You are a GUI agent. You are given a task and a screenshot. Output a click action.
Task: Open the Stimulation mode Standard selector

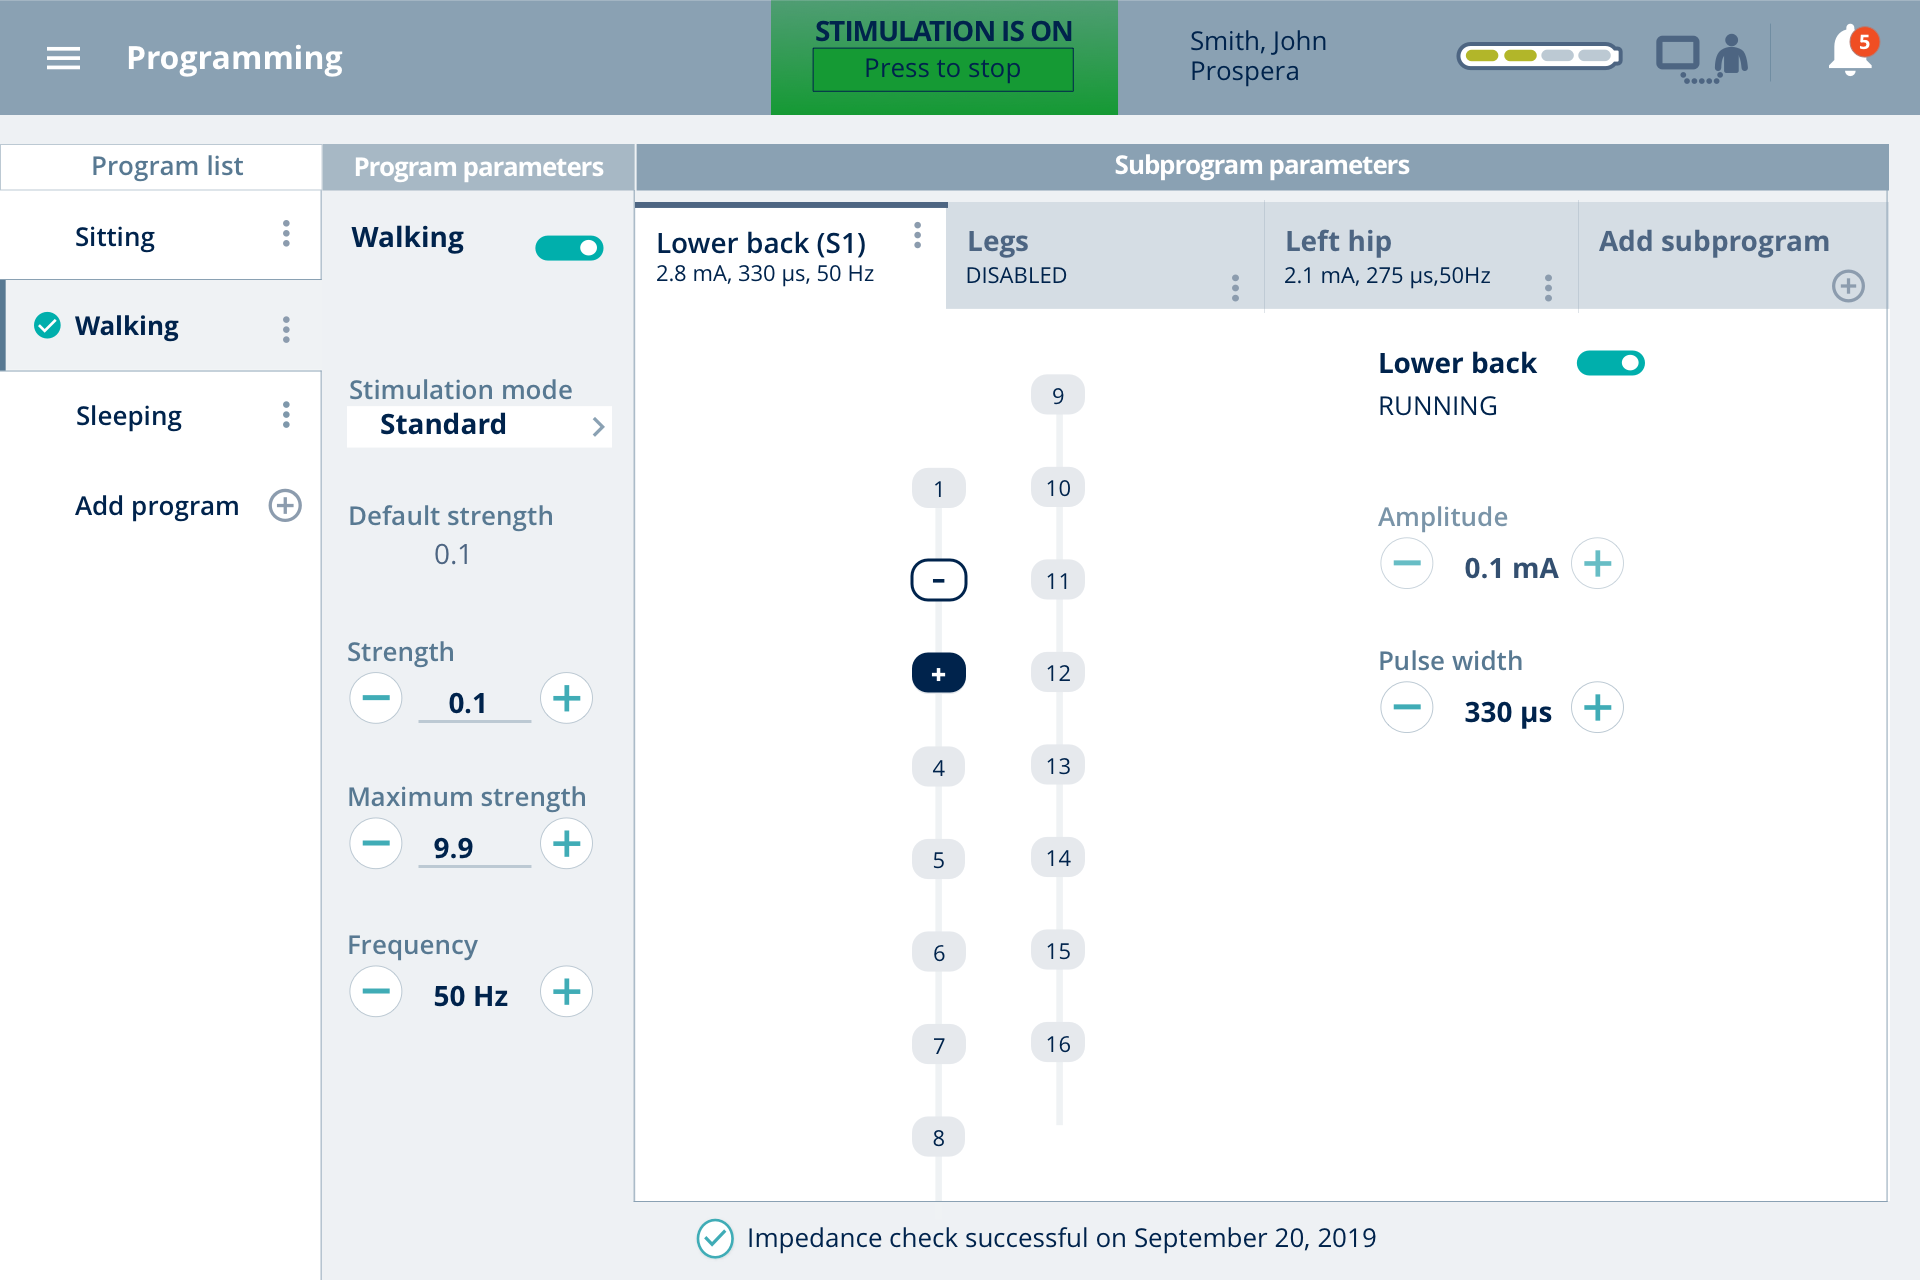click(x=479, y=425)
